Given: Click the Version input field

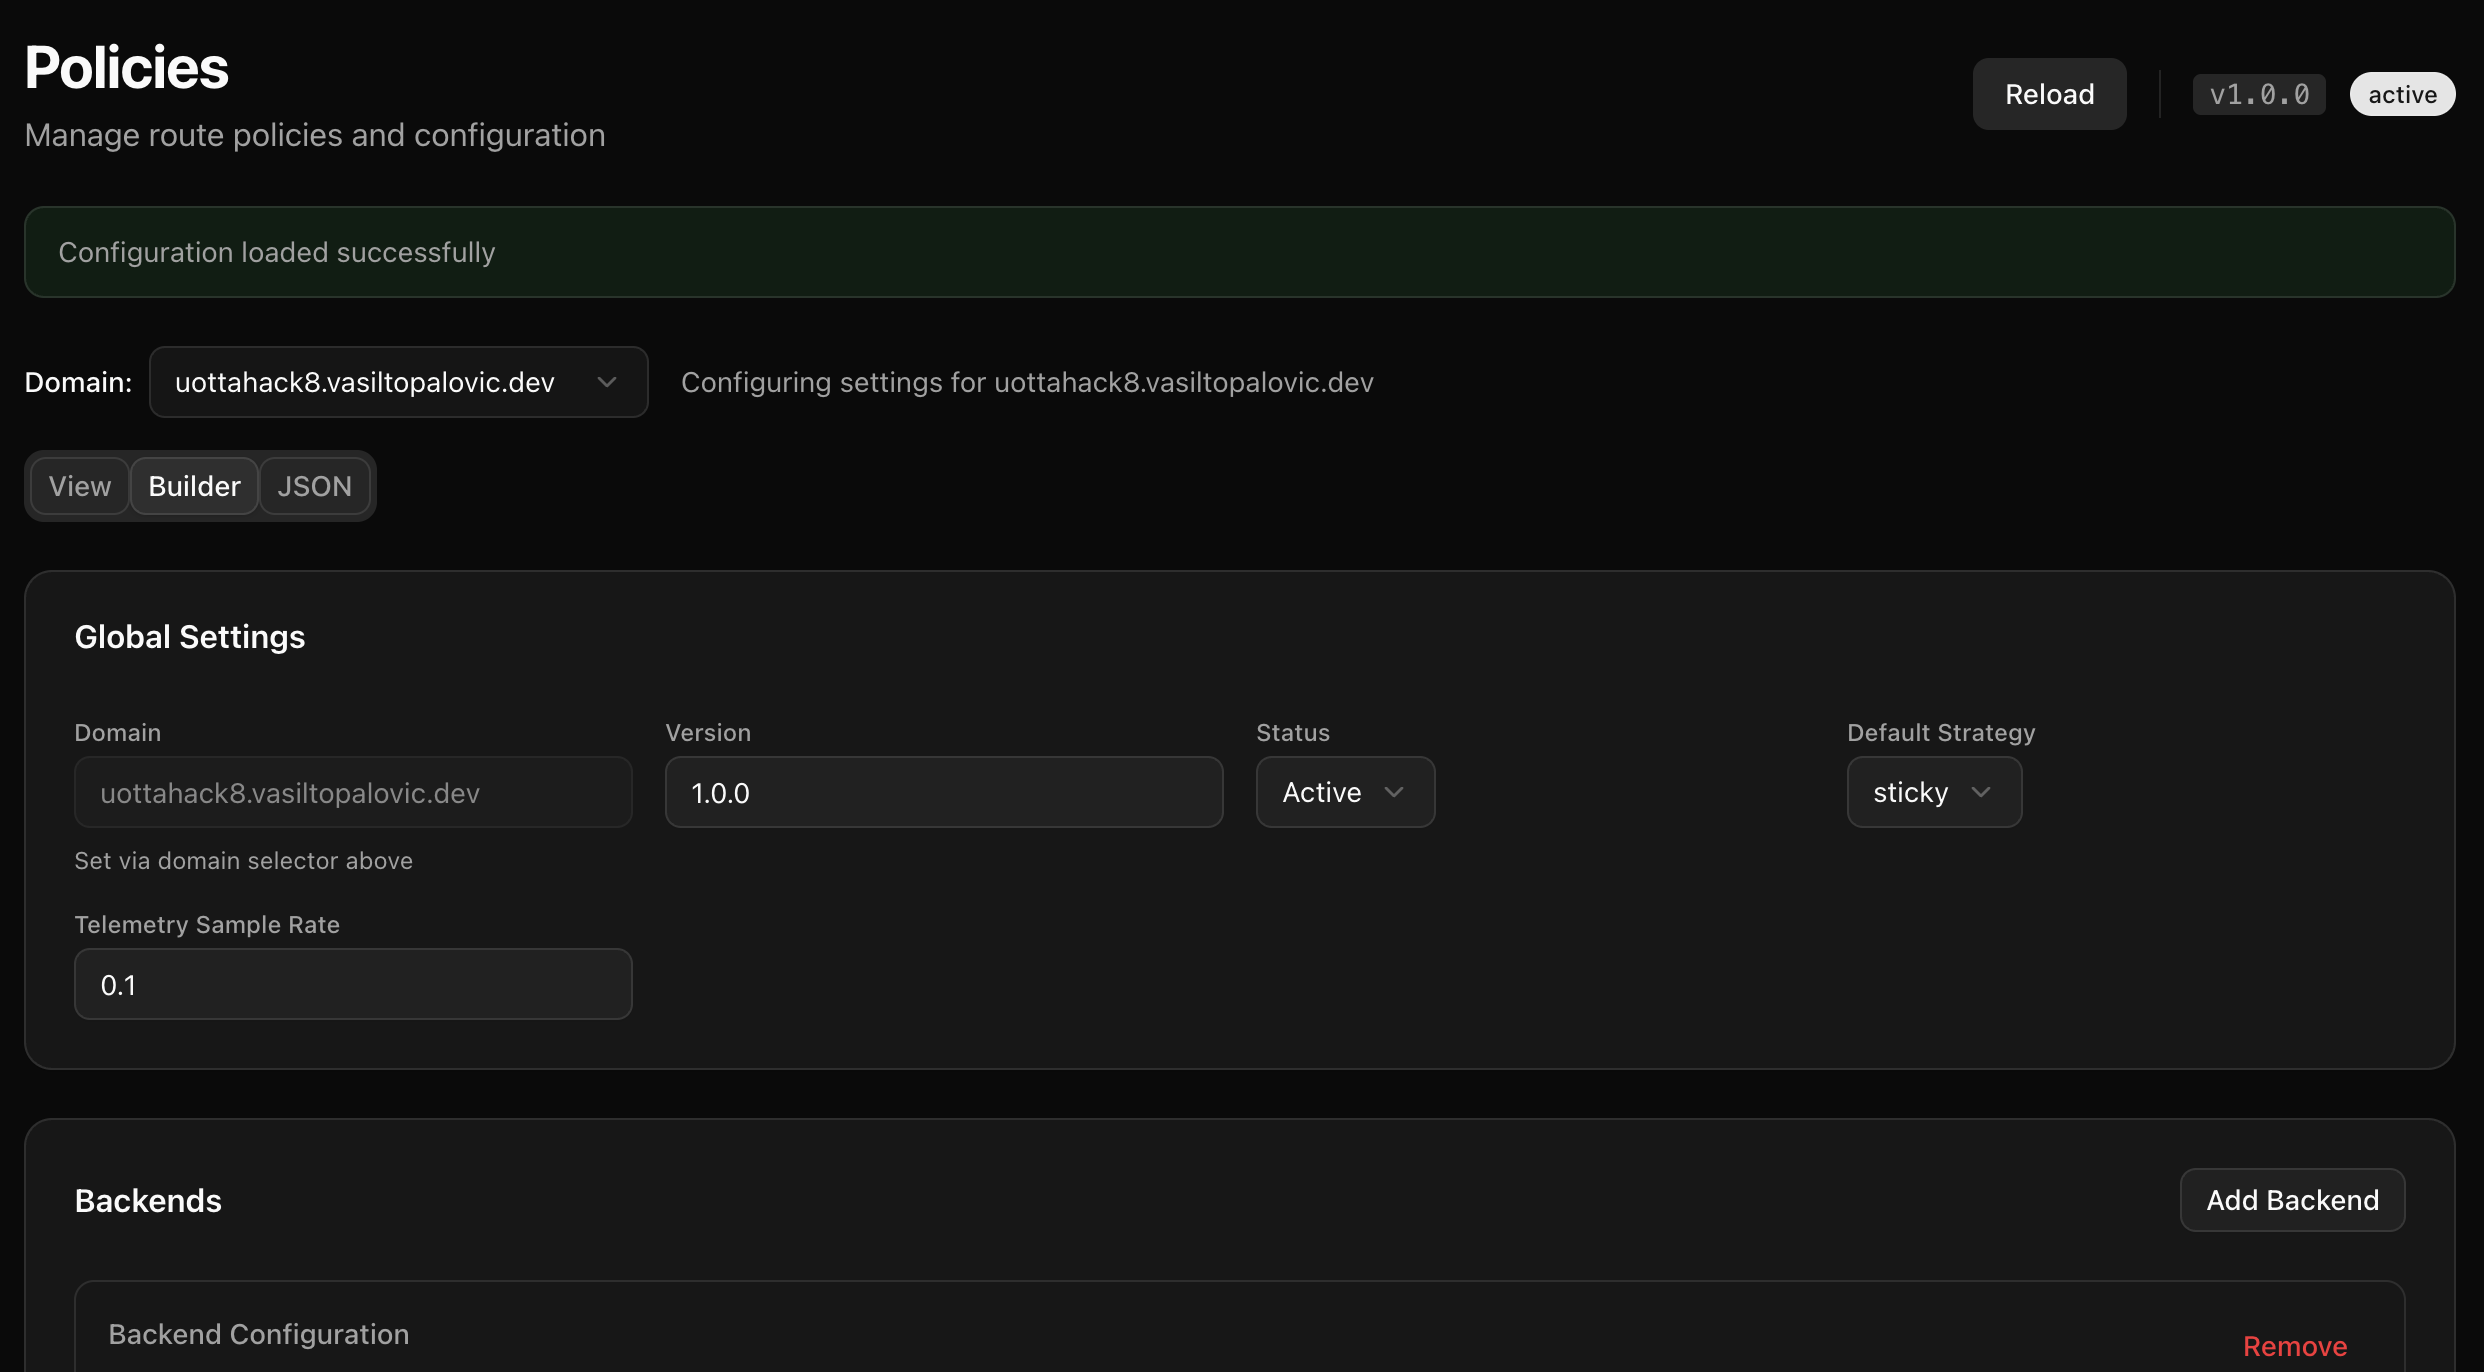Looking at the screenshot, I should click(x=943, y=792).
